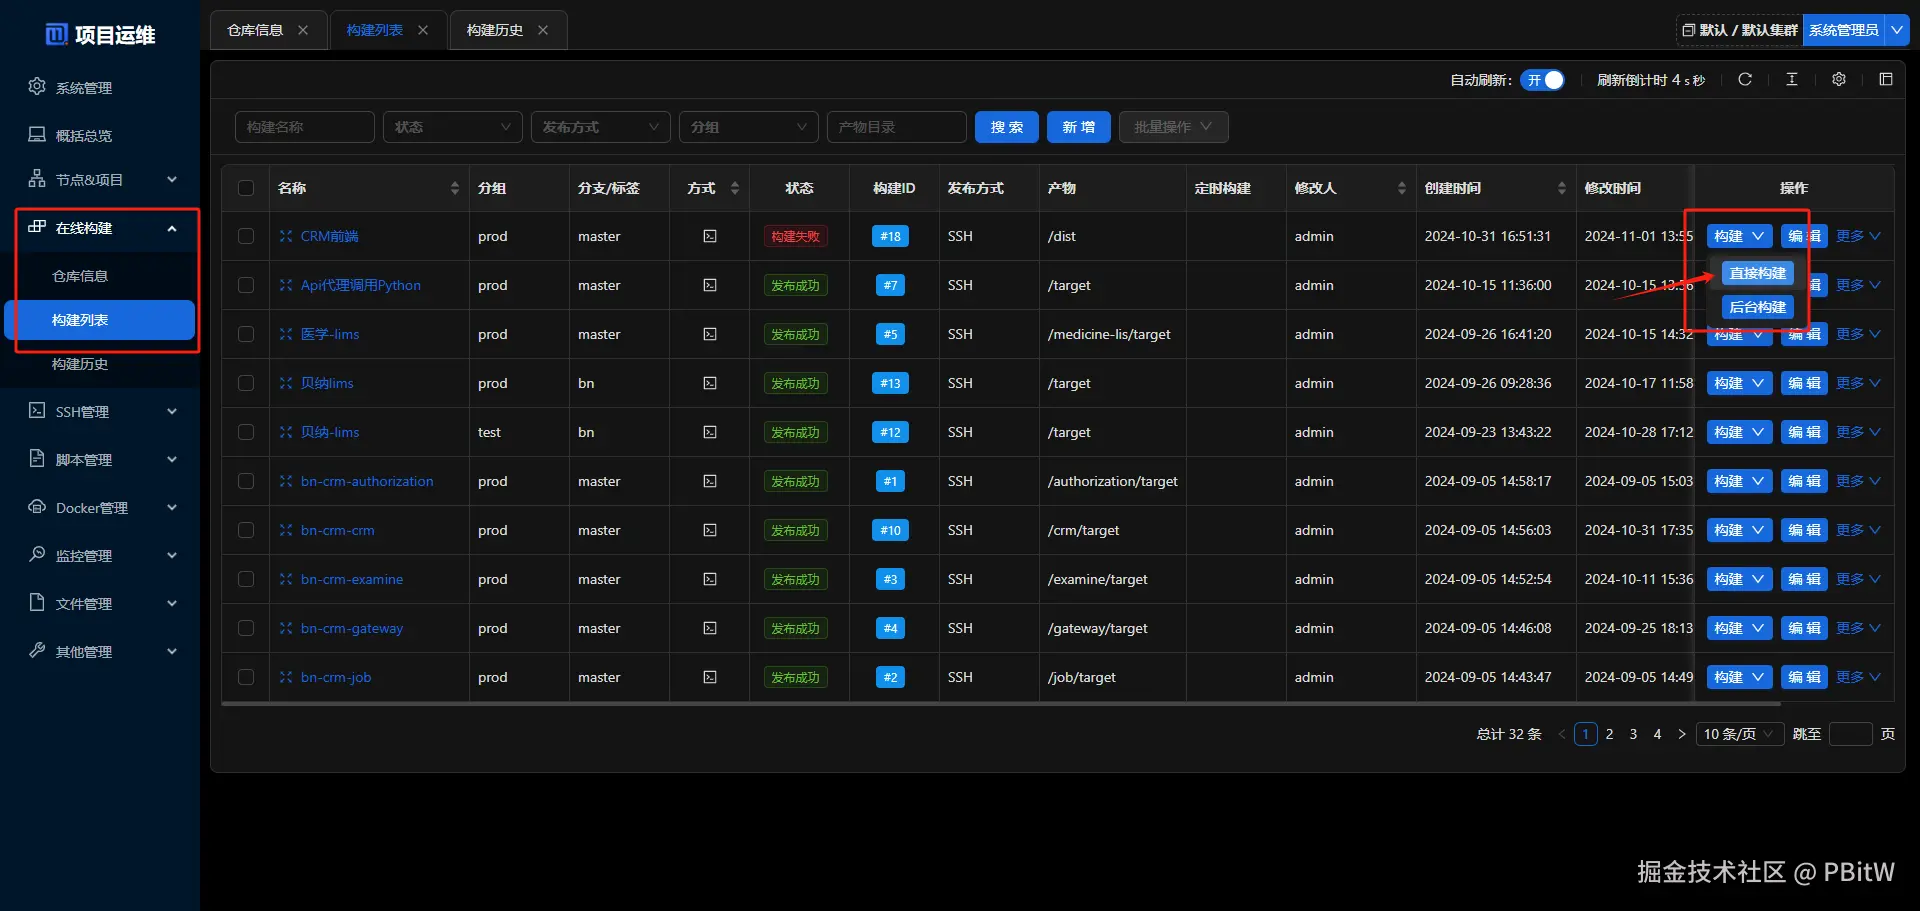The height and width of the screenshot is (911, 1920).
Task: Check the box for the bn-crm-gateway row
Action: coord(246,628)
